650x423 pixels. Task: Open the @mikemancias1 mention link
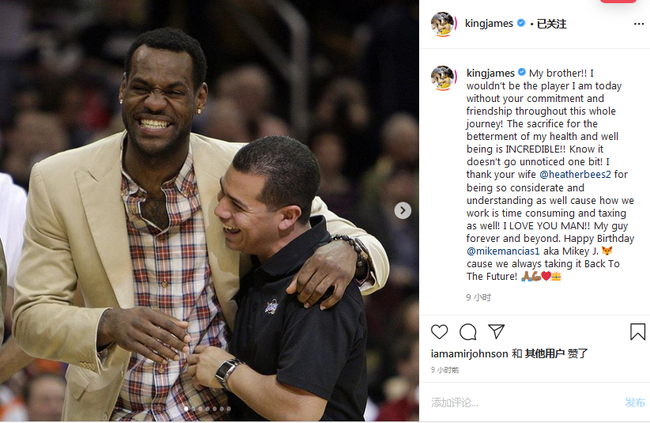[503, 251]
